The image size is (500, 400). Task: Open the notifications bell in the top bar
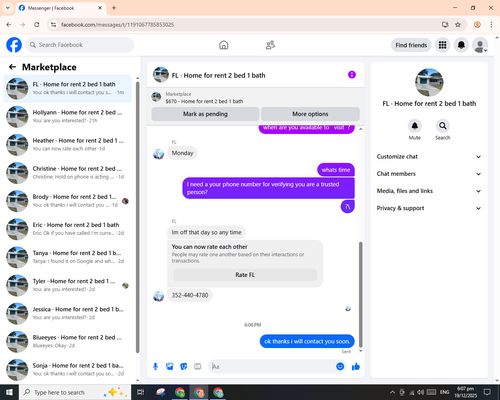pos(461,45)
